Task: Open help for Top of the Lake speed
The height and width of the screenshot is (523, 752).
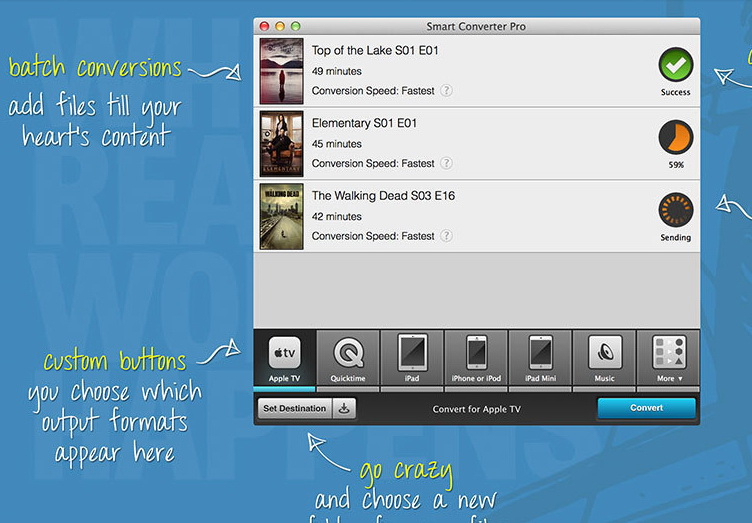Action: 446,90
